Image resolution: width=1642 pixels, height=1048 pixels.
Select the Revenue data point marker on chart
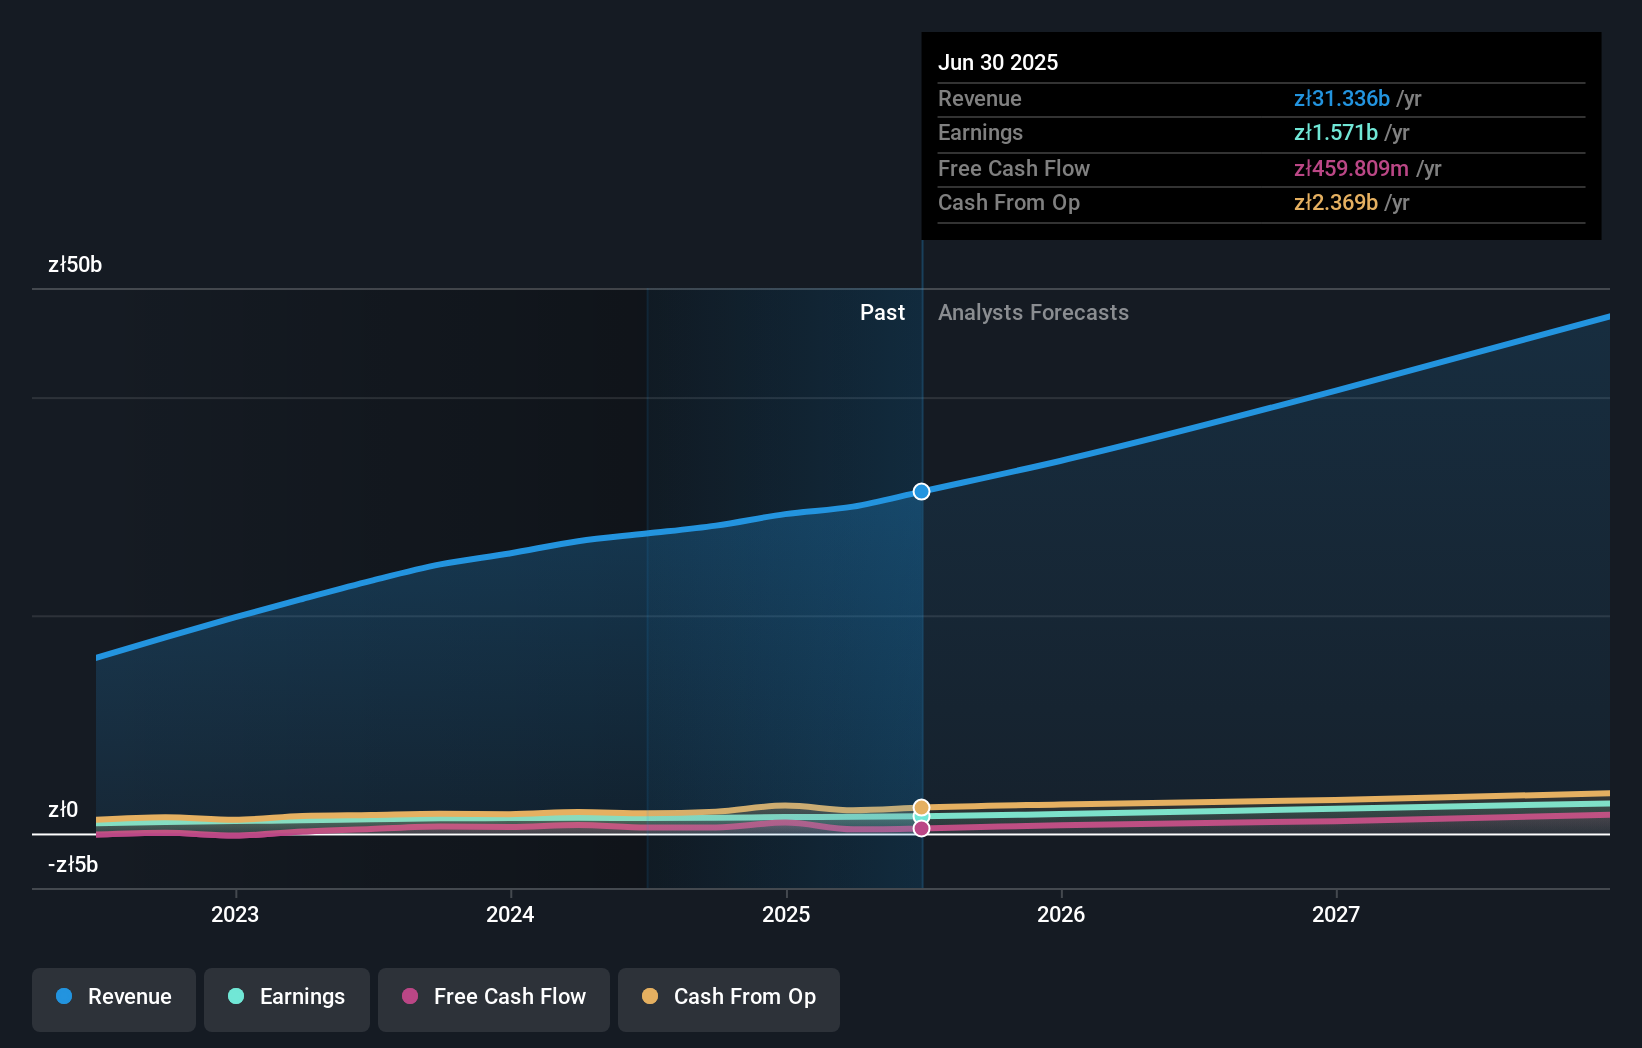(x=921, y=491)
